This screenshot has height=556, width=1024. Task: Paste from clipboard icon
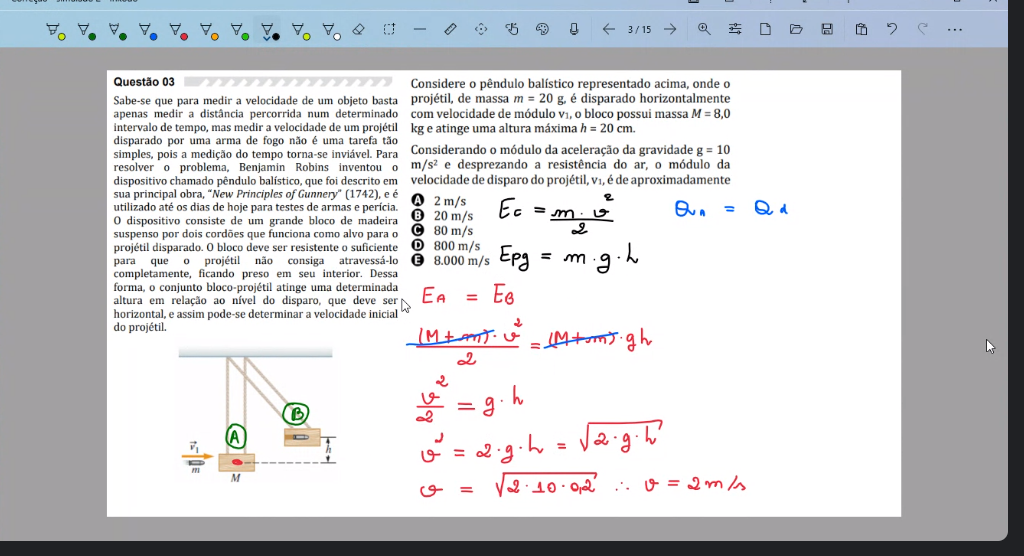coord(861,29)
